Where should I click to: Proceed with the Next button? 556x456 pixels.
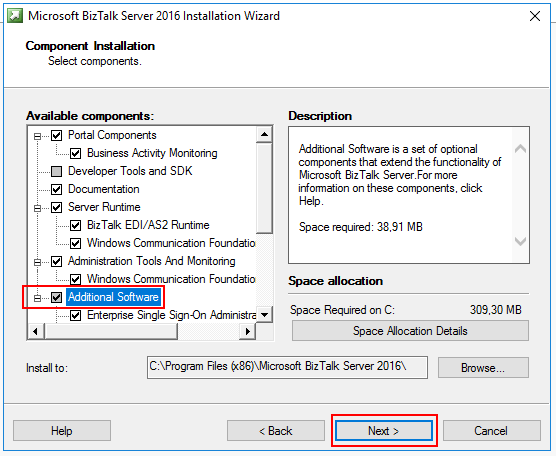point(384,431)
